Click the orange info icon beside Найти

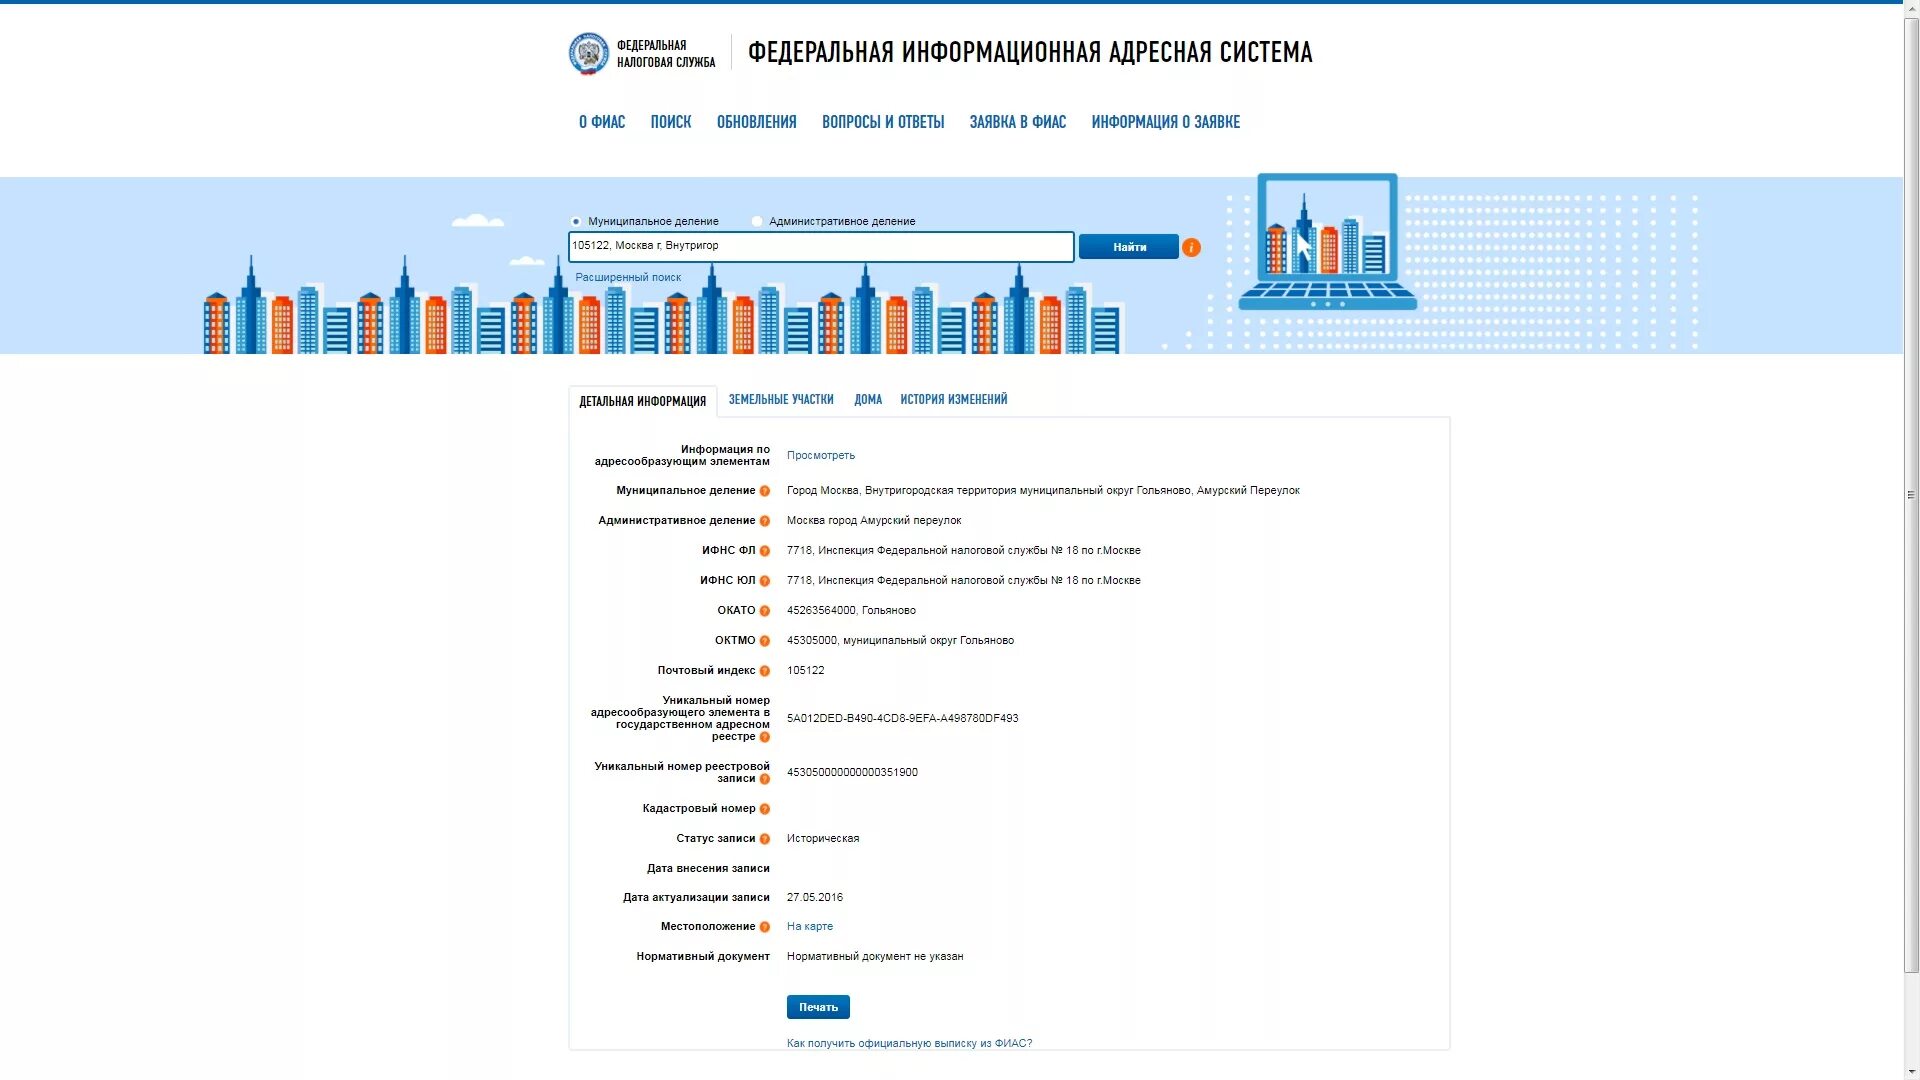coord(1191,247)
